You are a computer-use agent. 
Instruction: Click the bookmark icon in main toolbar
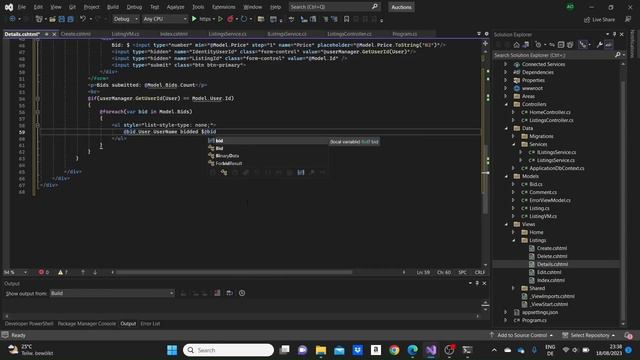coord(346,19)
